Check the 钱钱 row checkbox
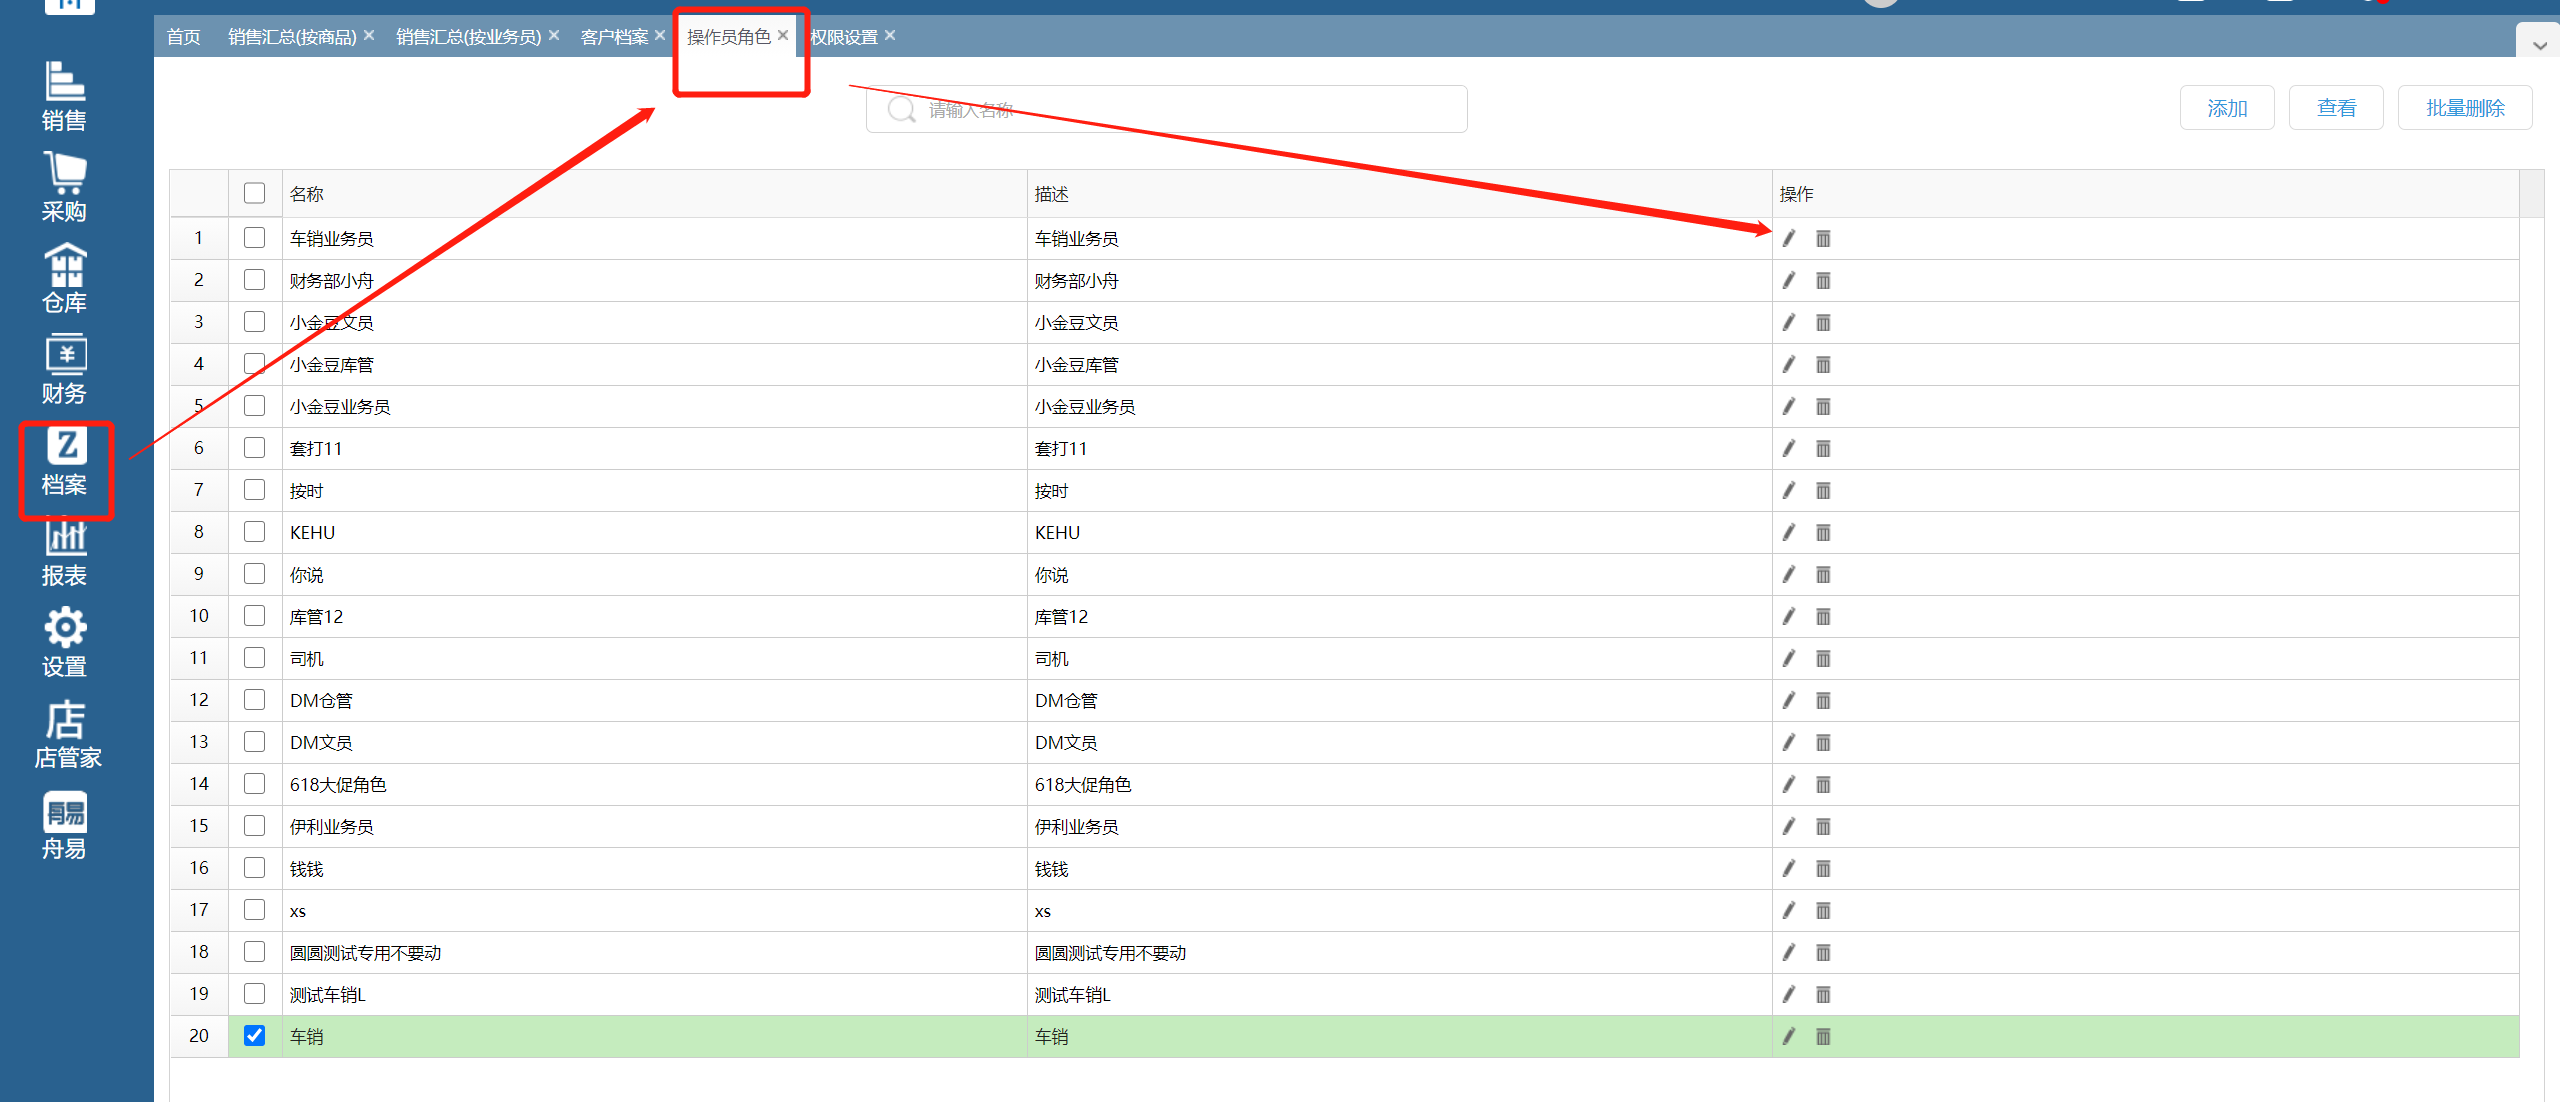The image size is (2560, 1102). coord(255,867)
